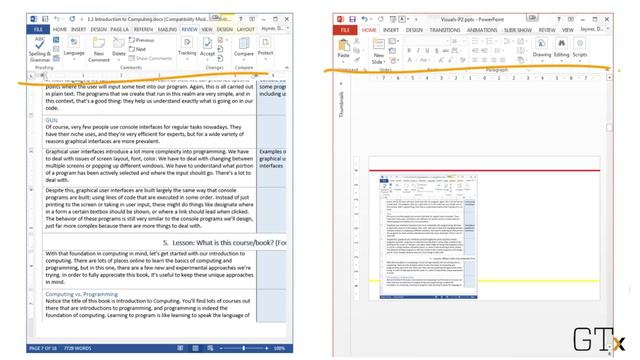The height and width of the screenshot is (360, 640).
Task: Toggle Strikethrough in PowerPoint
Action: (446, 51)
